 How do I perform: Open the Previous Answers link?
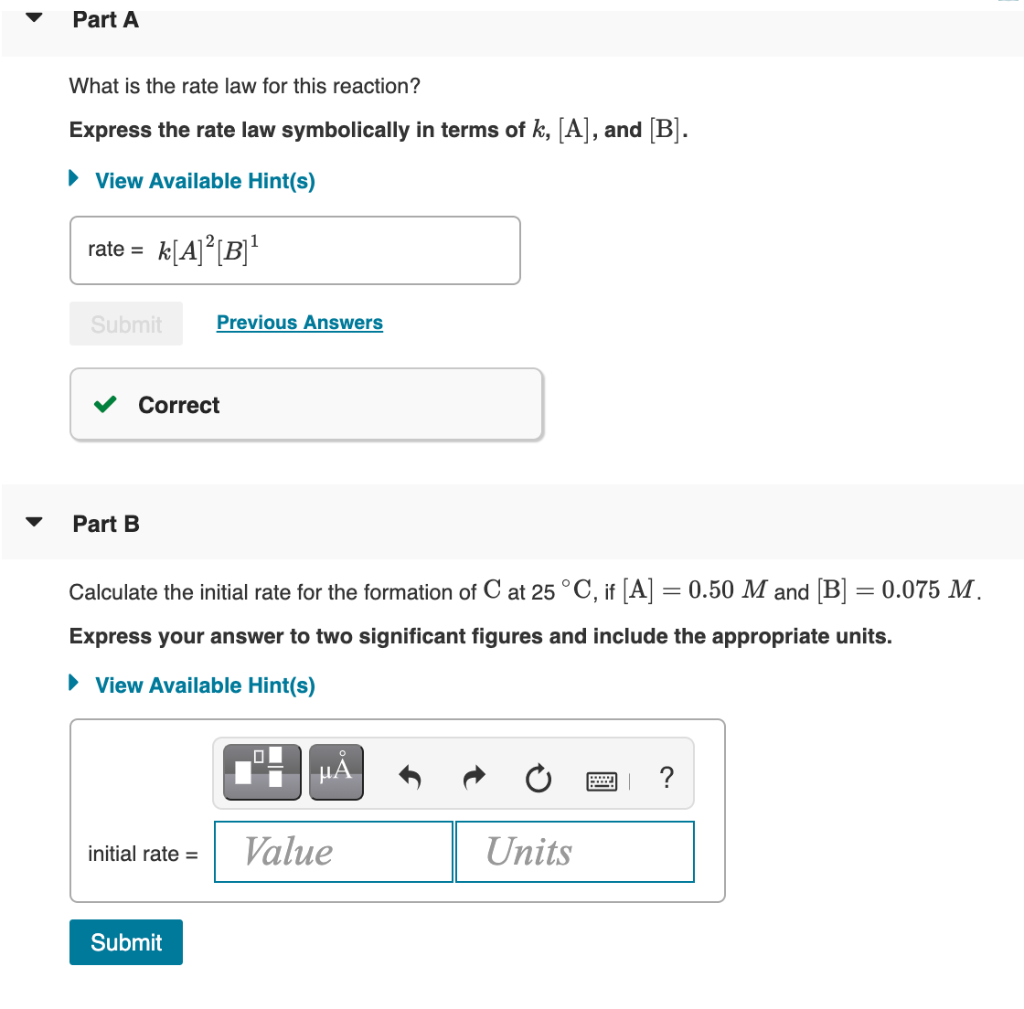pos(299,322)
